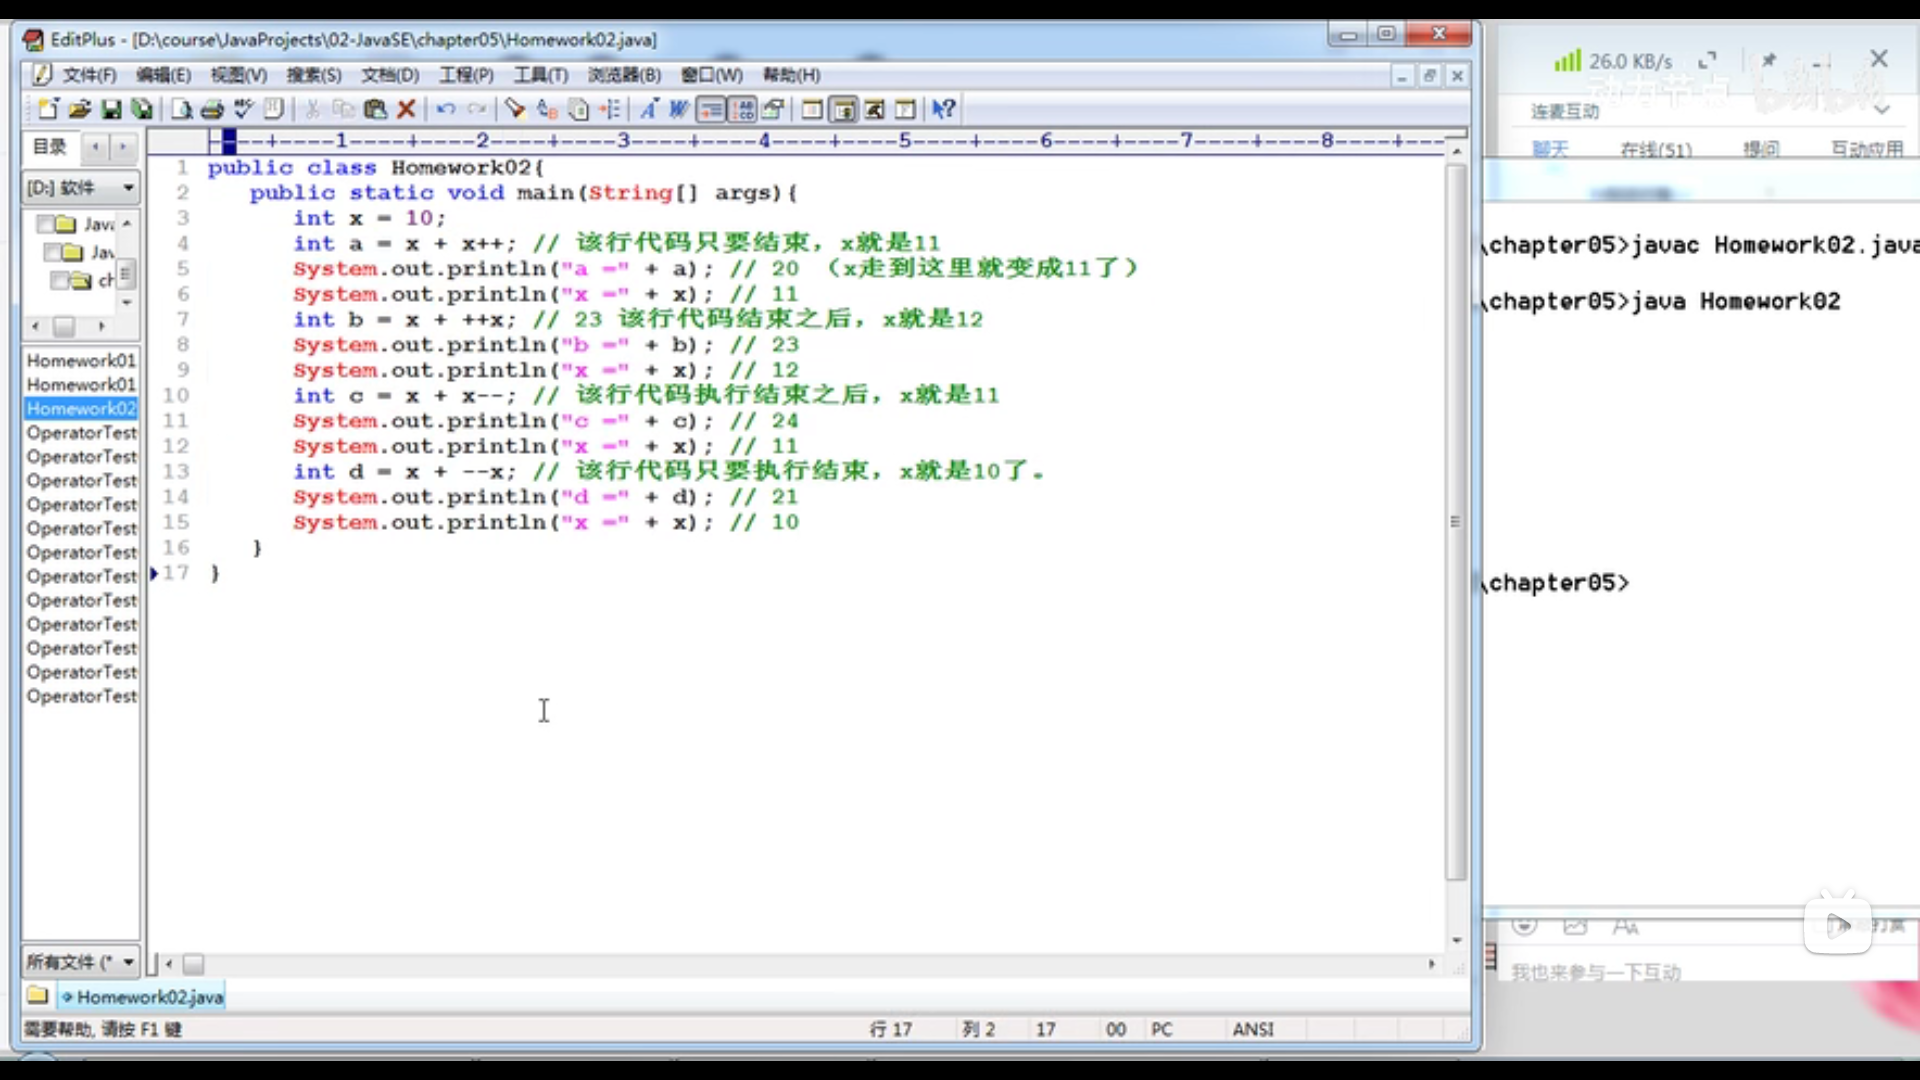Open the [D:] drive dropdown
Image resolution: width=1920 pixels, height=1080 pixels.
tap(128, 188)
